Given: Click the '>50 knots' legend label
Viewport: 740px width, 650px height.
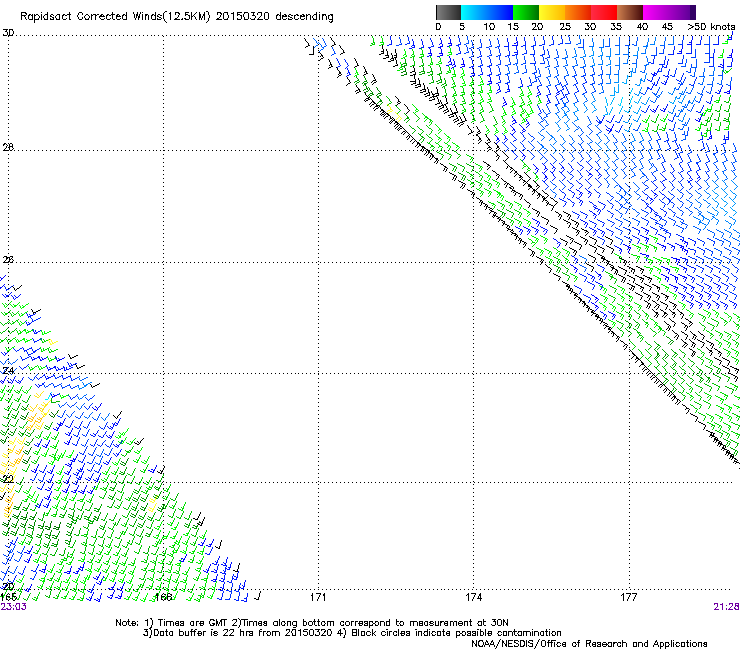Looking at the screenshot, I should pos(711,27).
